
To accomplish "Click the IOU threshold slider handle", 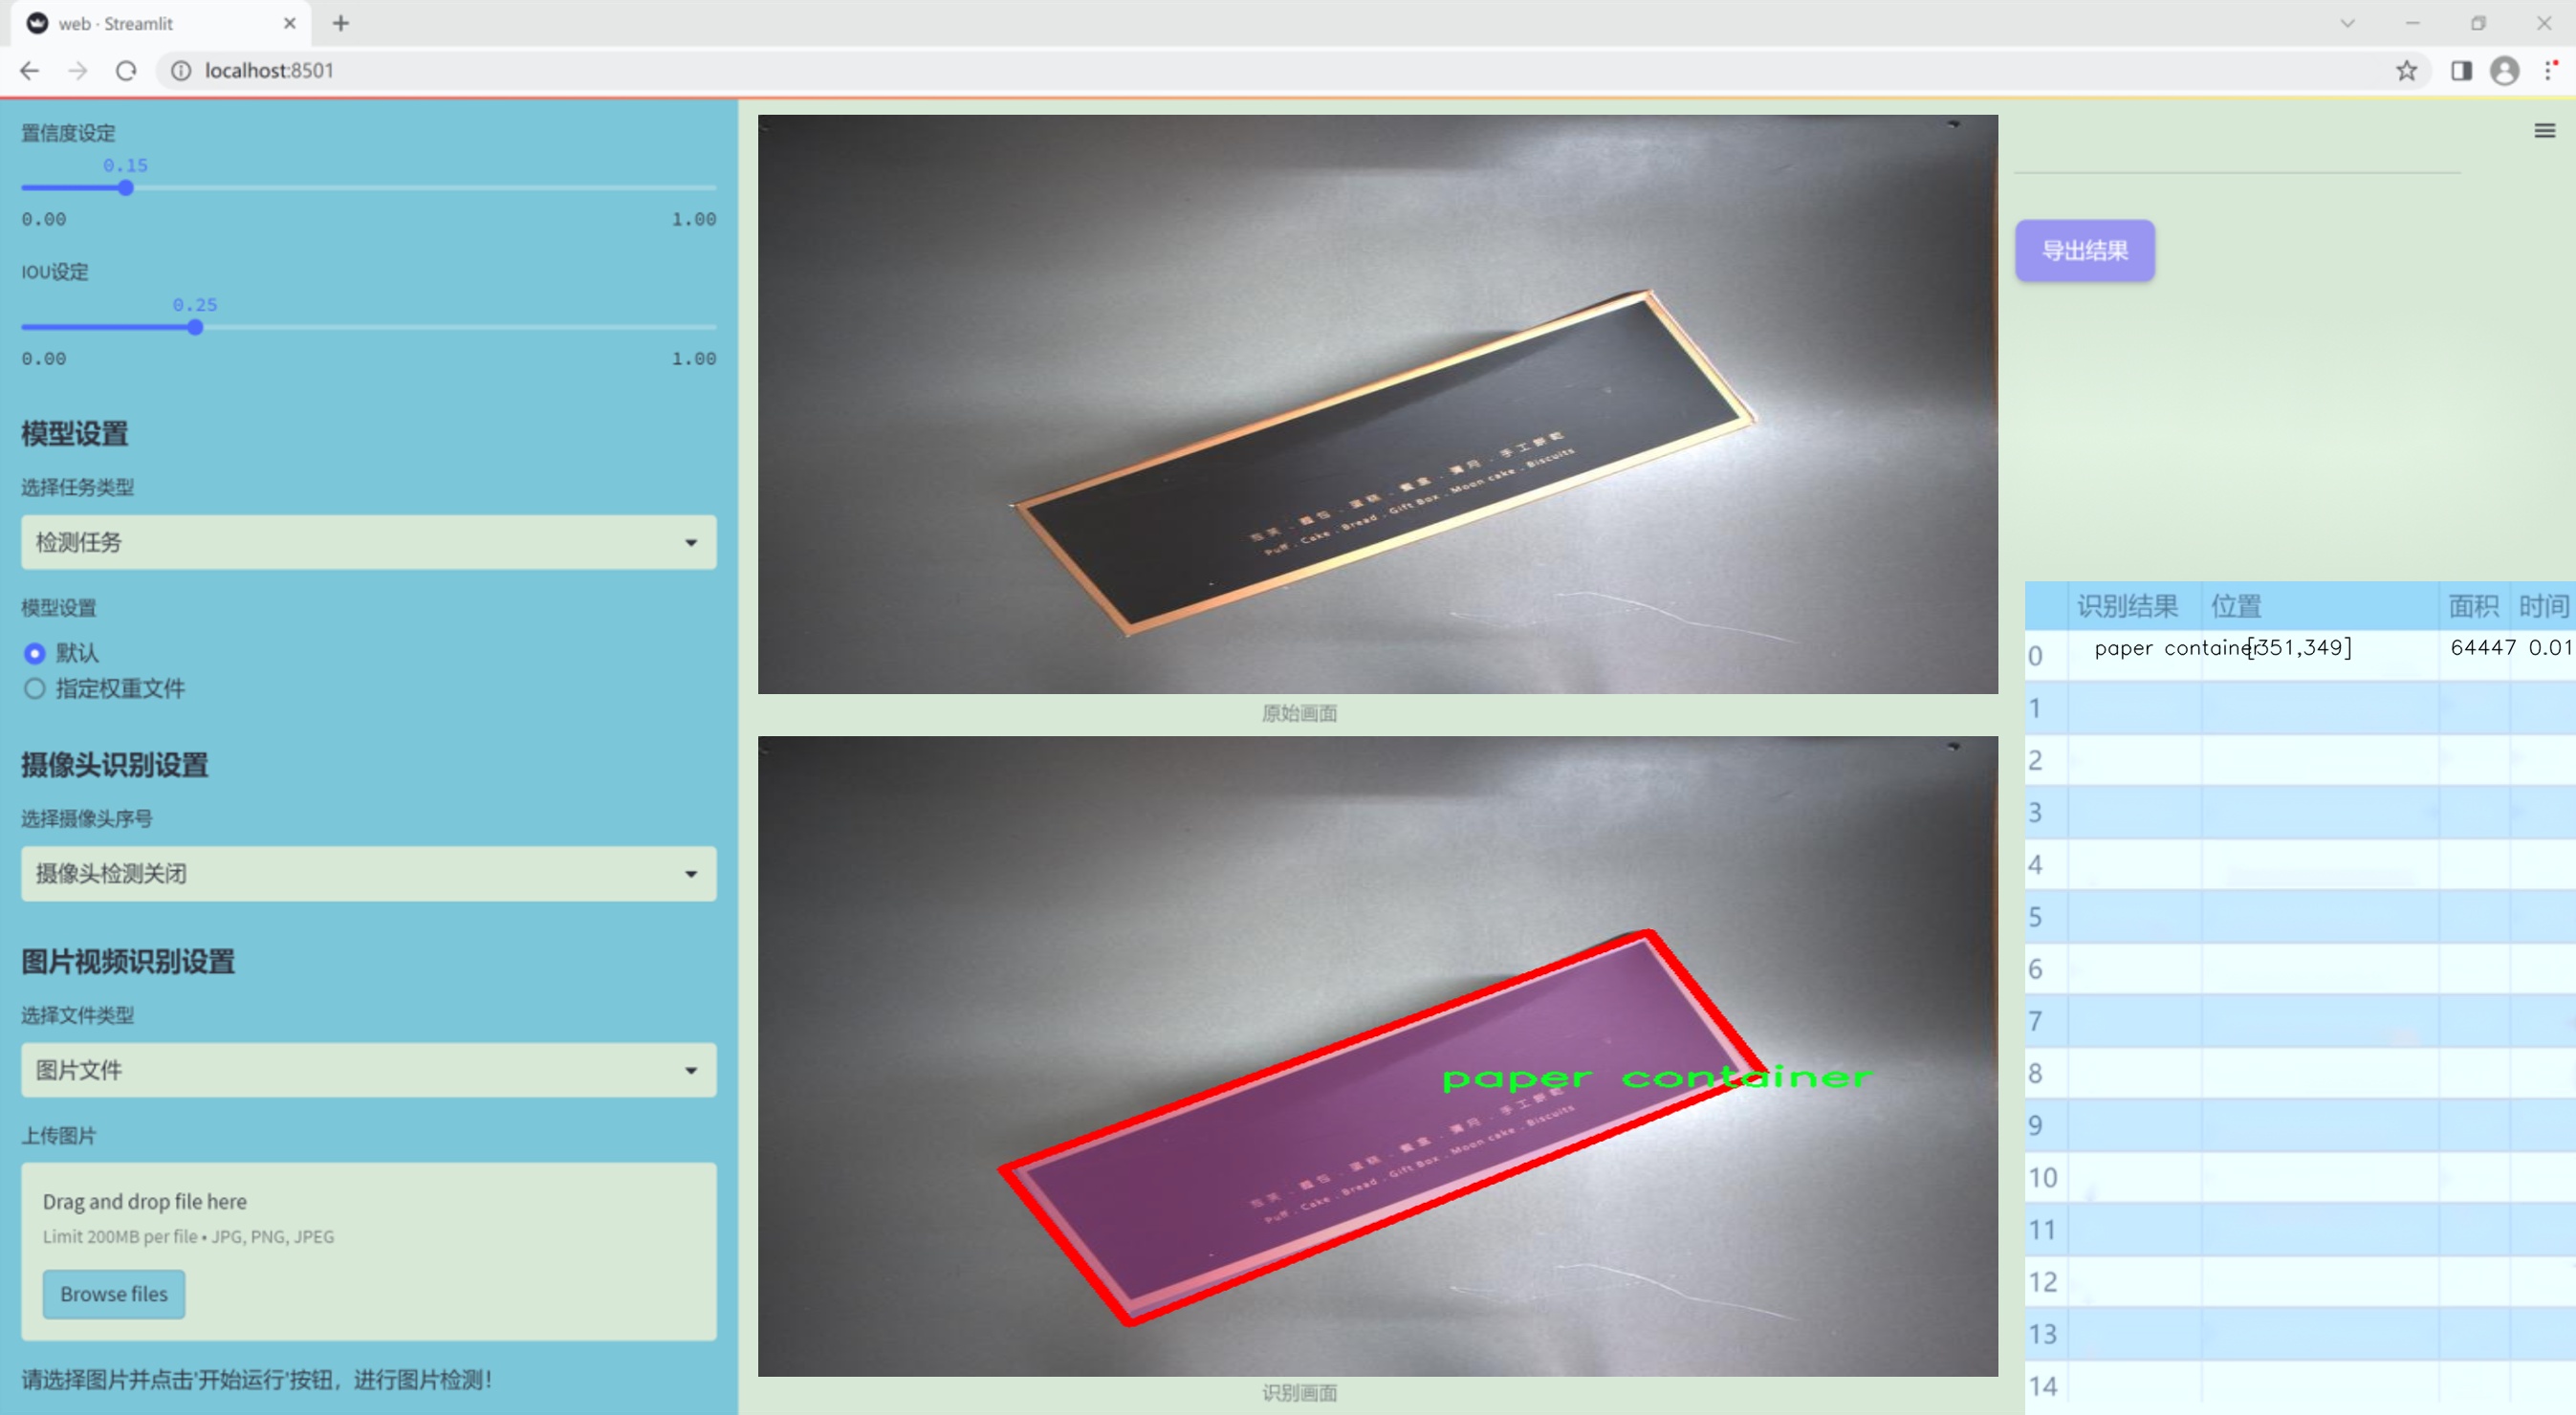I will (195, 327).
